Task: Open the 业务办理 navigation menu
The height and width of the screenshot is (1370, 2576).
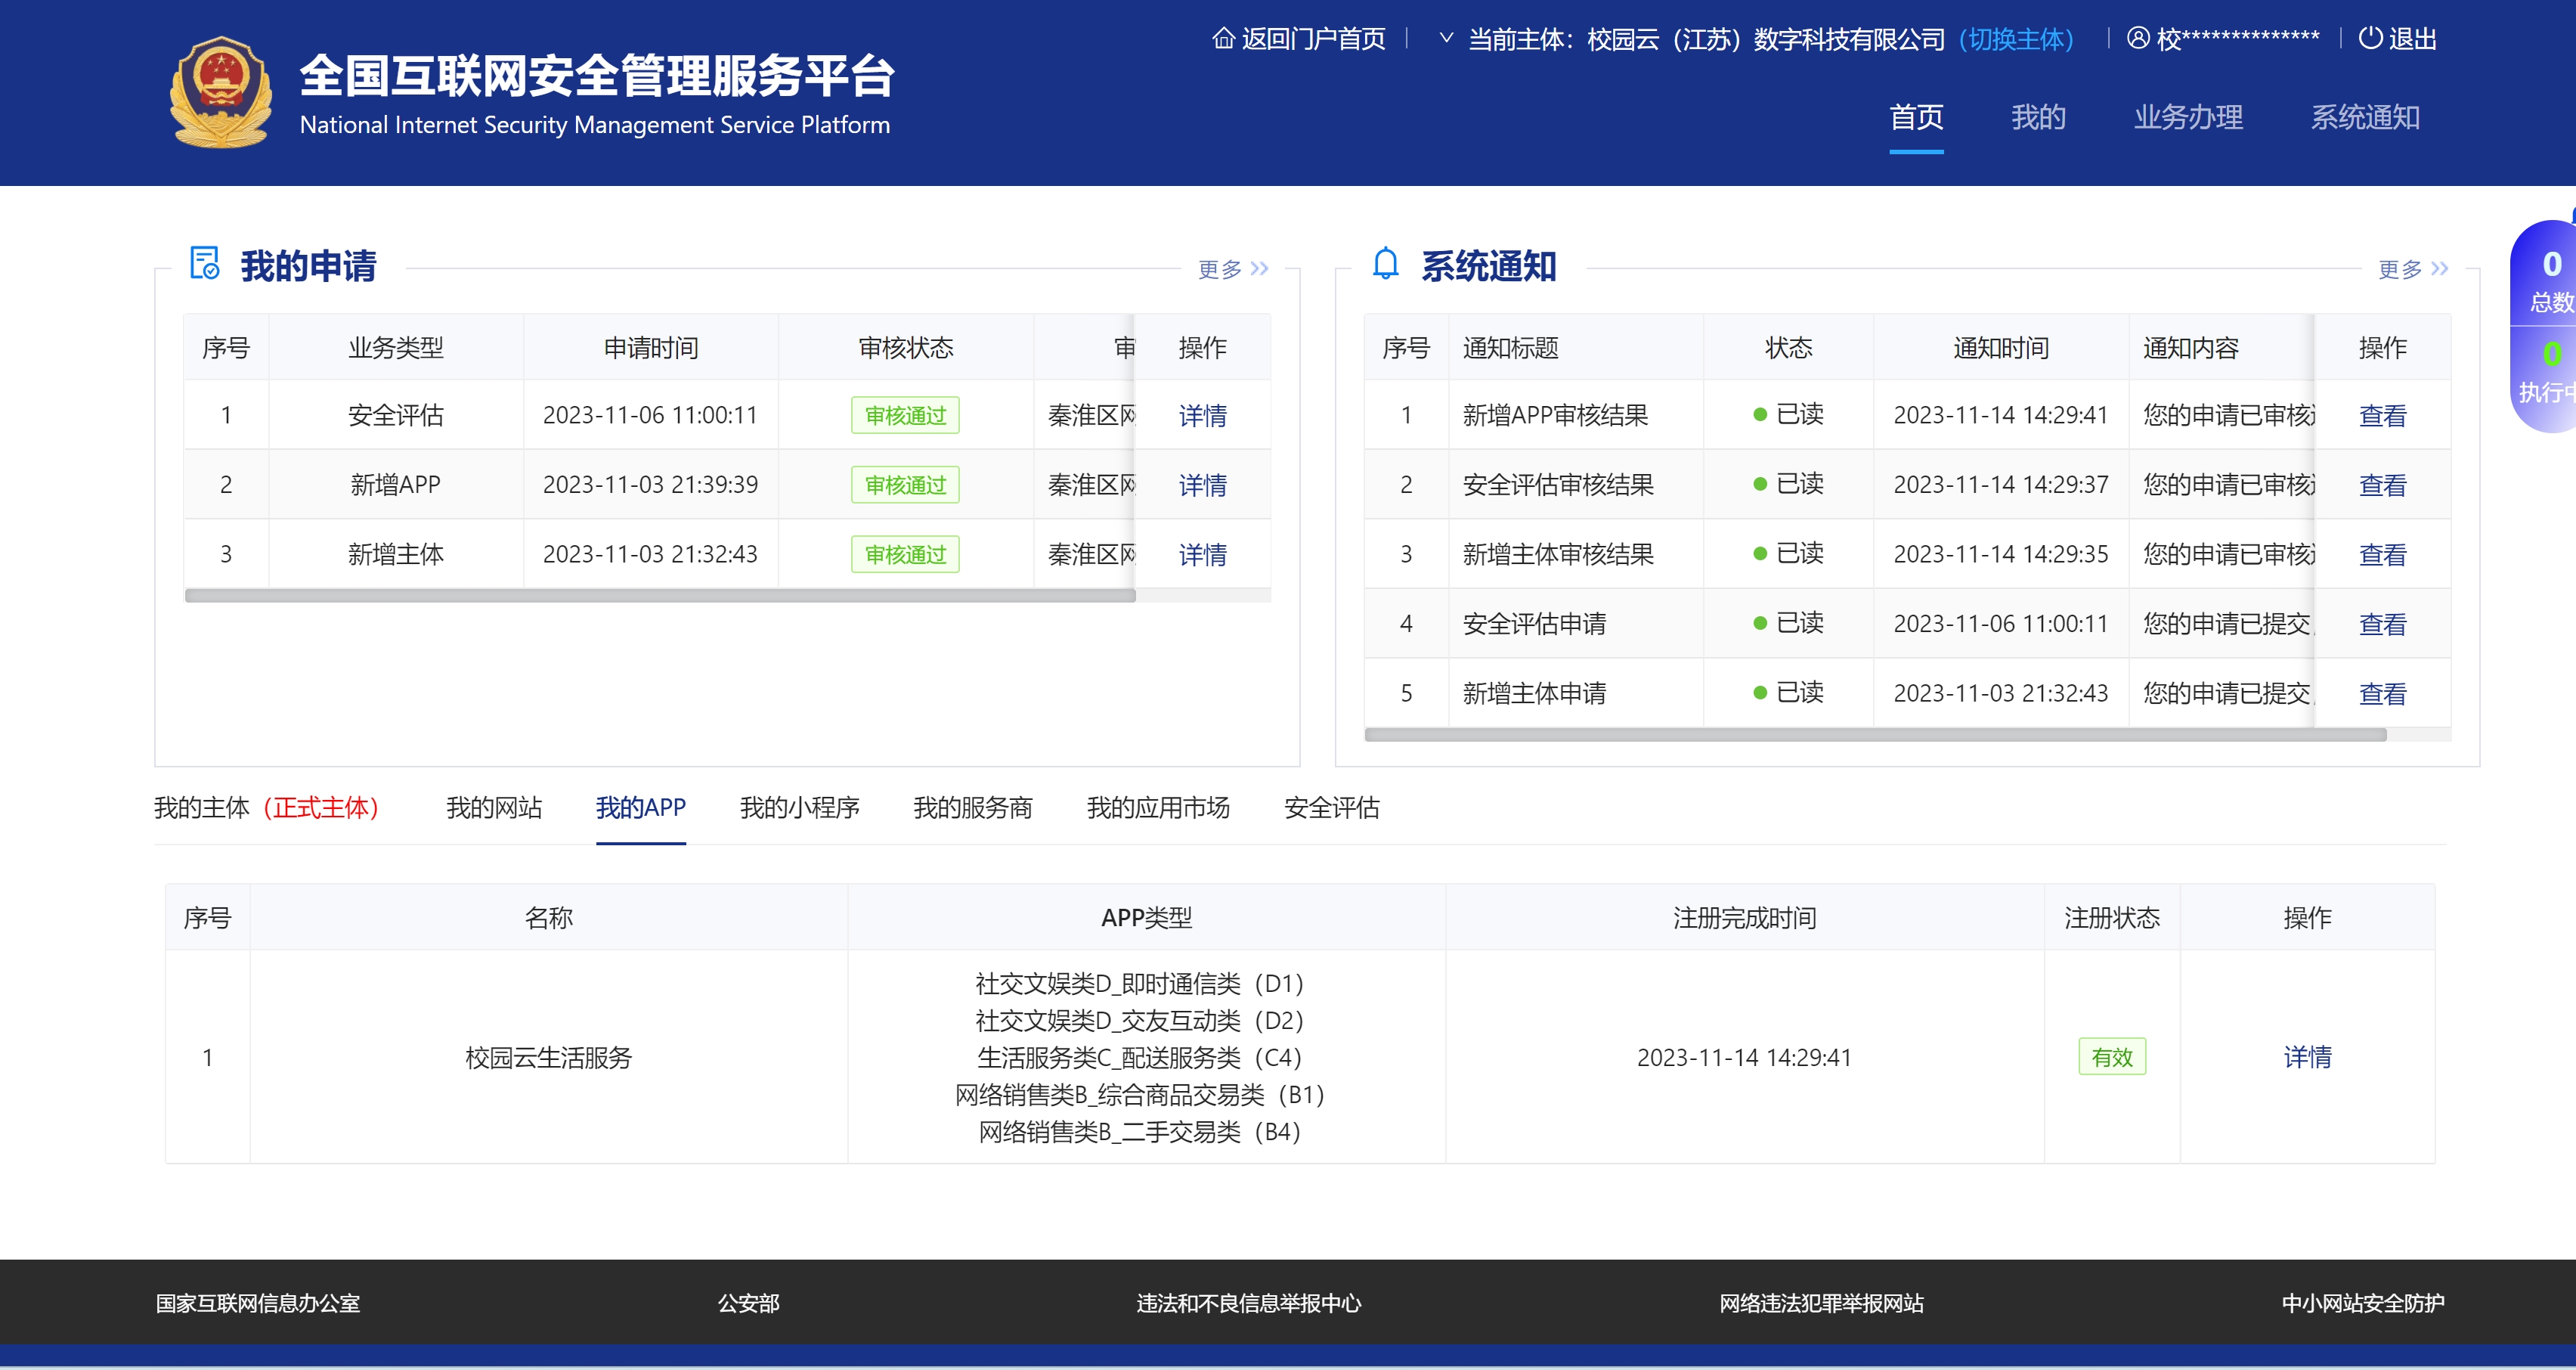Action: (x=2188, y=117)
